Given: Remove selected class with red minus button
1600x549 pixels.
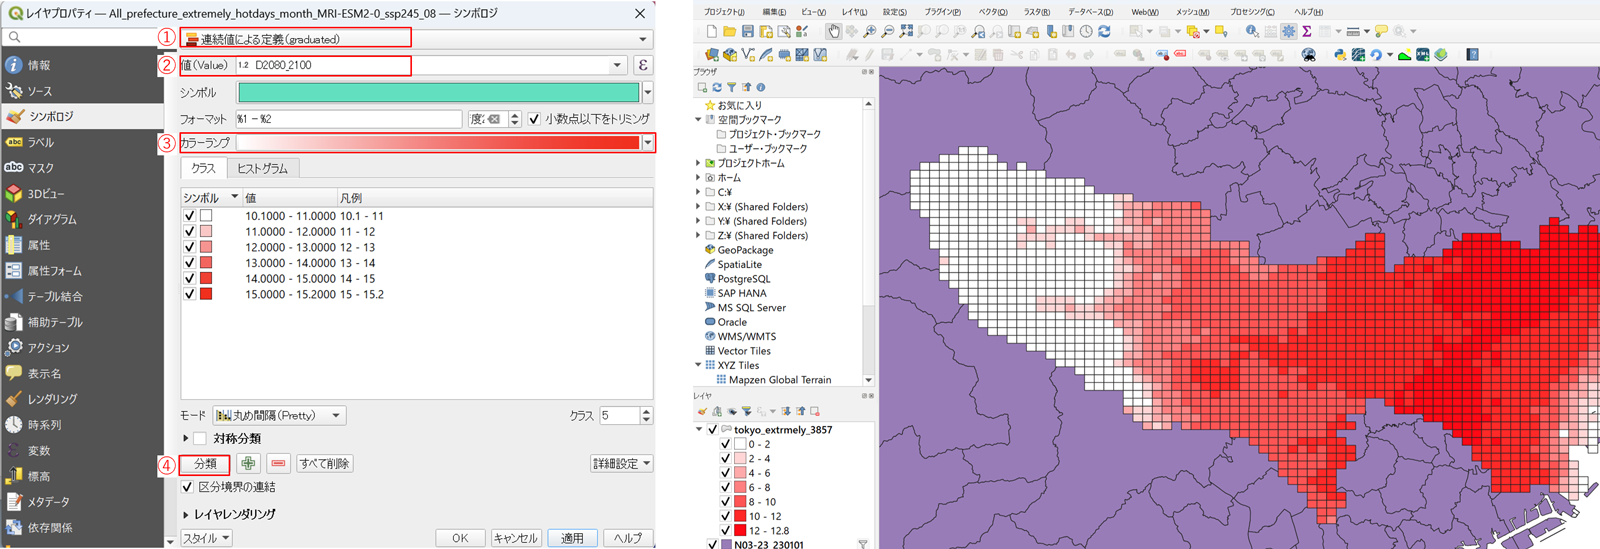Looking at the screenshot, I should [x=278, y=464].
